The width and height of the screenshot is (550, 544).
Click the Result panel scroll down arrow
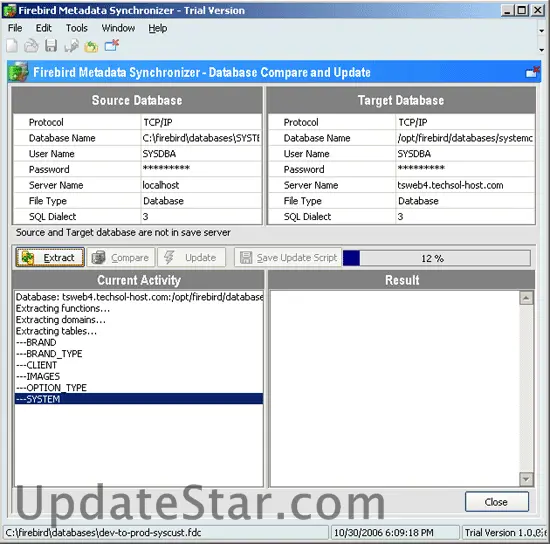(x=526, y=479)
